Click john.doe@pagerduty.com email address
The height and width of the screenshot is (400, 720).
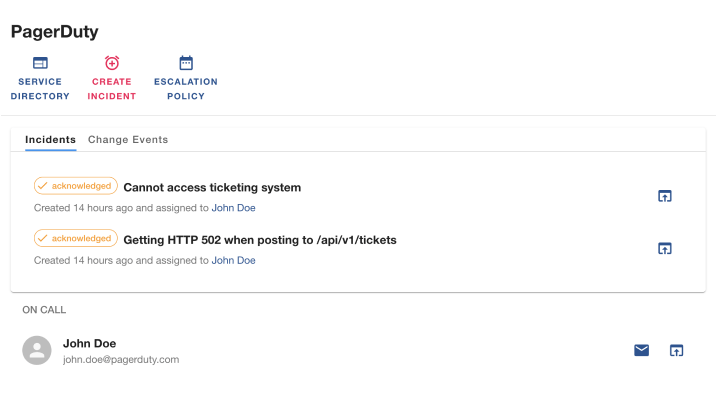pyautogui.click(x=121, y=360)
